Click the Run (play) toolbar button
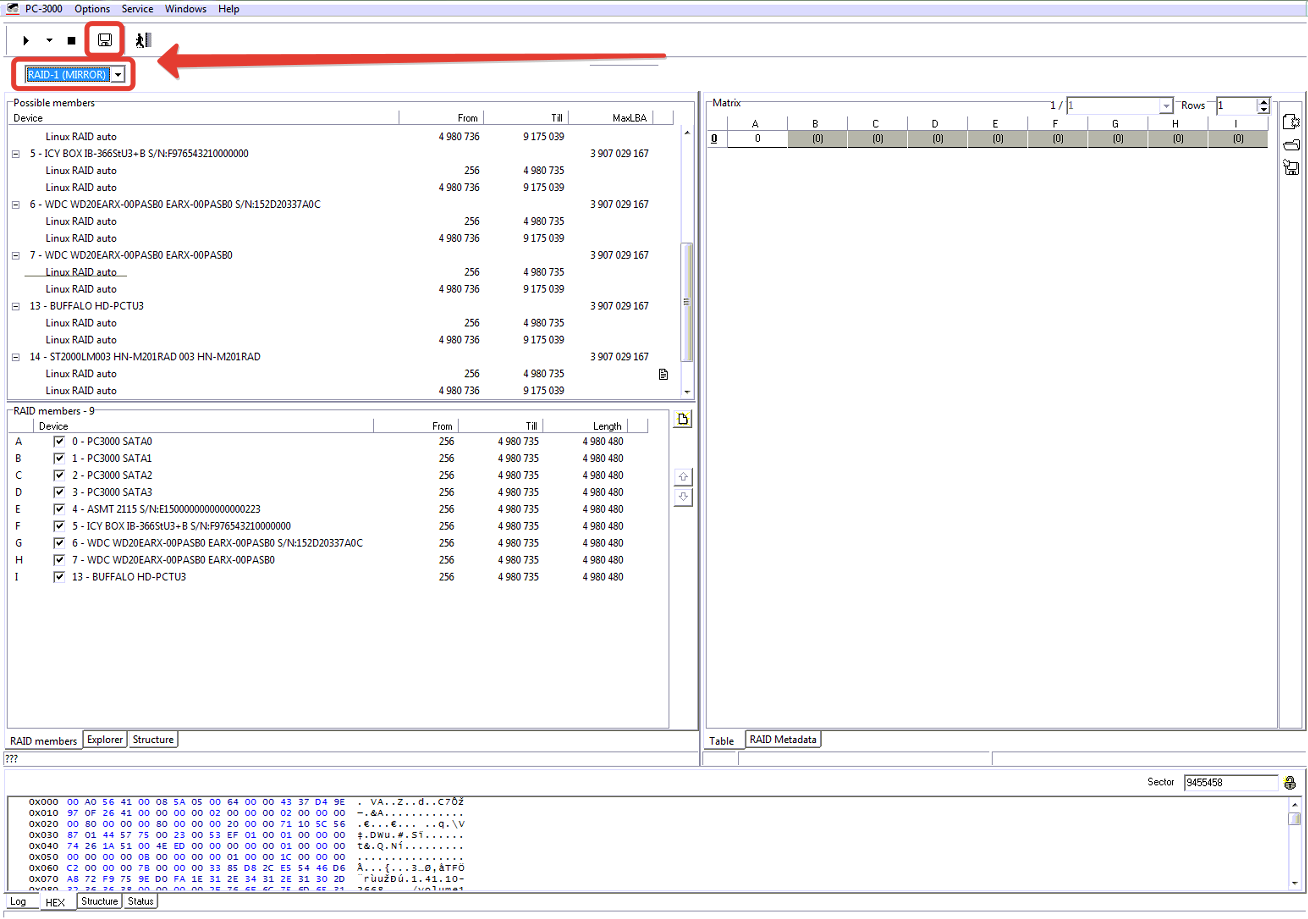 (26, 41)
